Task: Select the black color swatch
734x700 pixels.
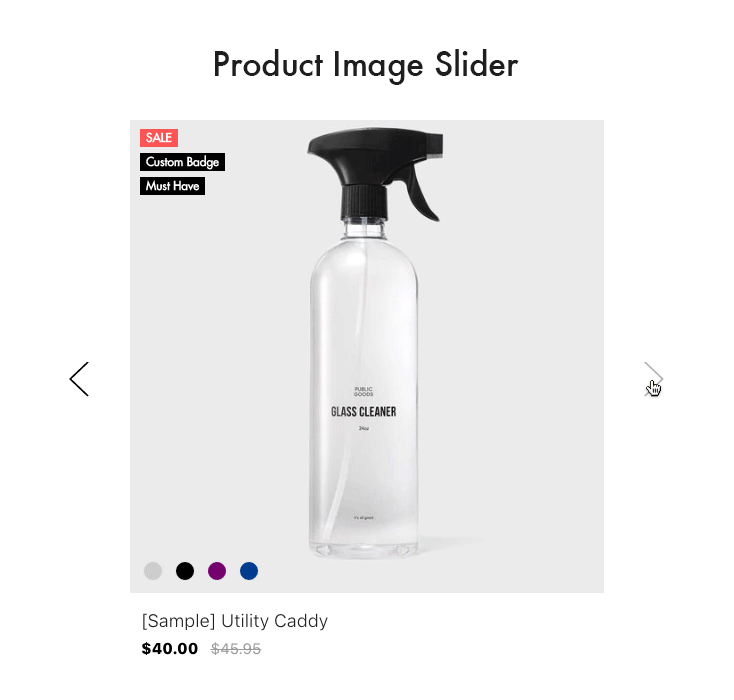Action: tap(185, 571)
